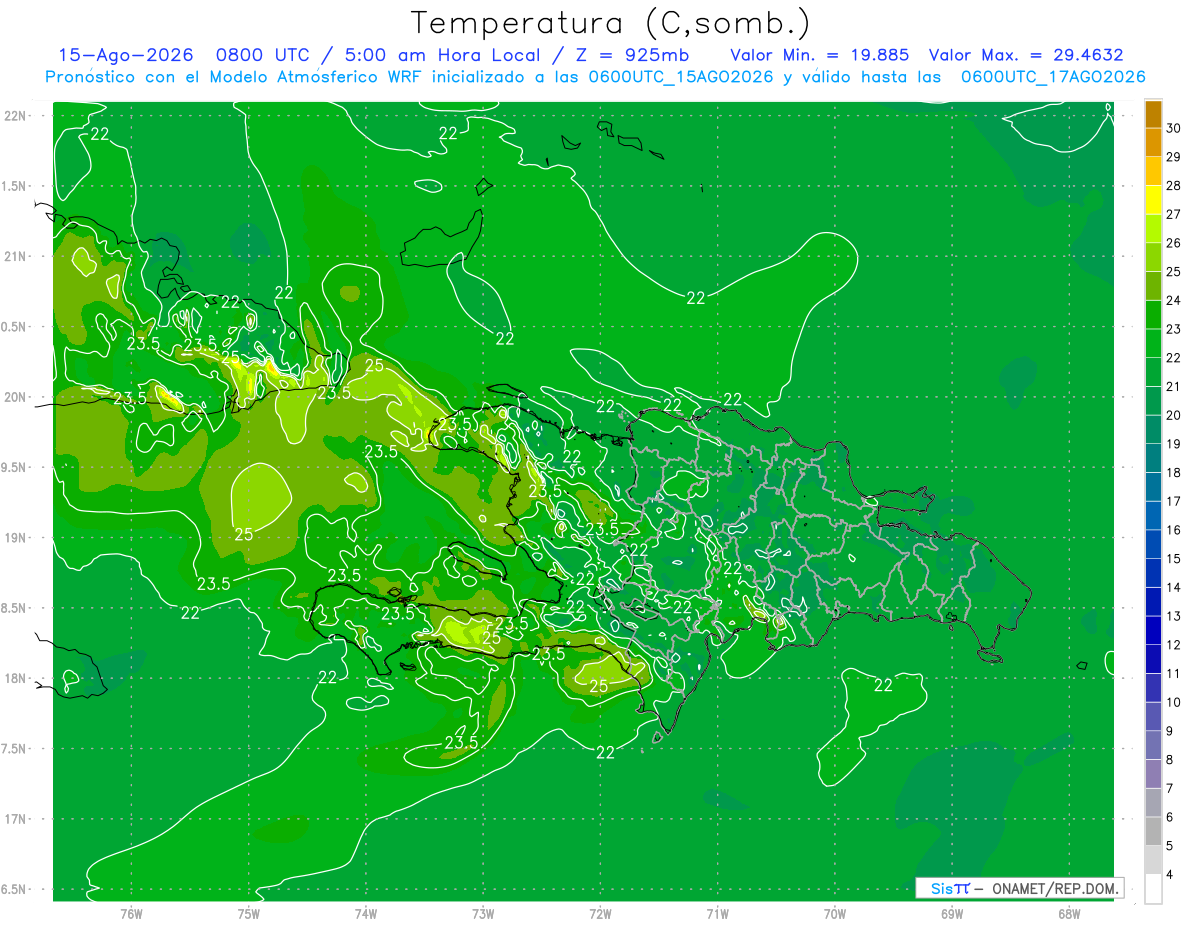Screen dimensions: 1200x927
Task: Click the gray legend swatch between 5 and 6
Action: tap(1153, 831)
